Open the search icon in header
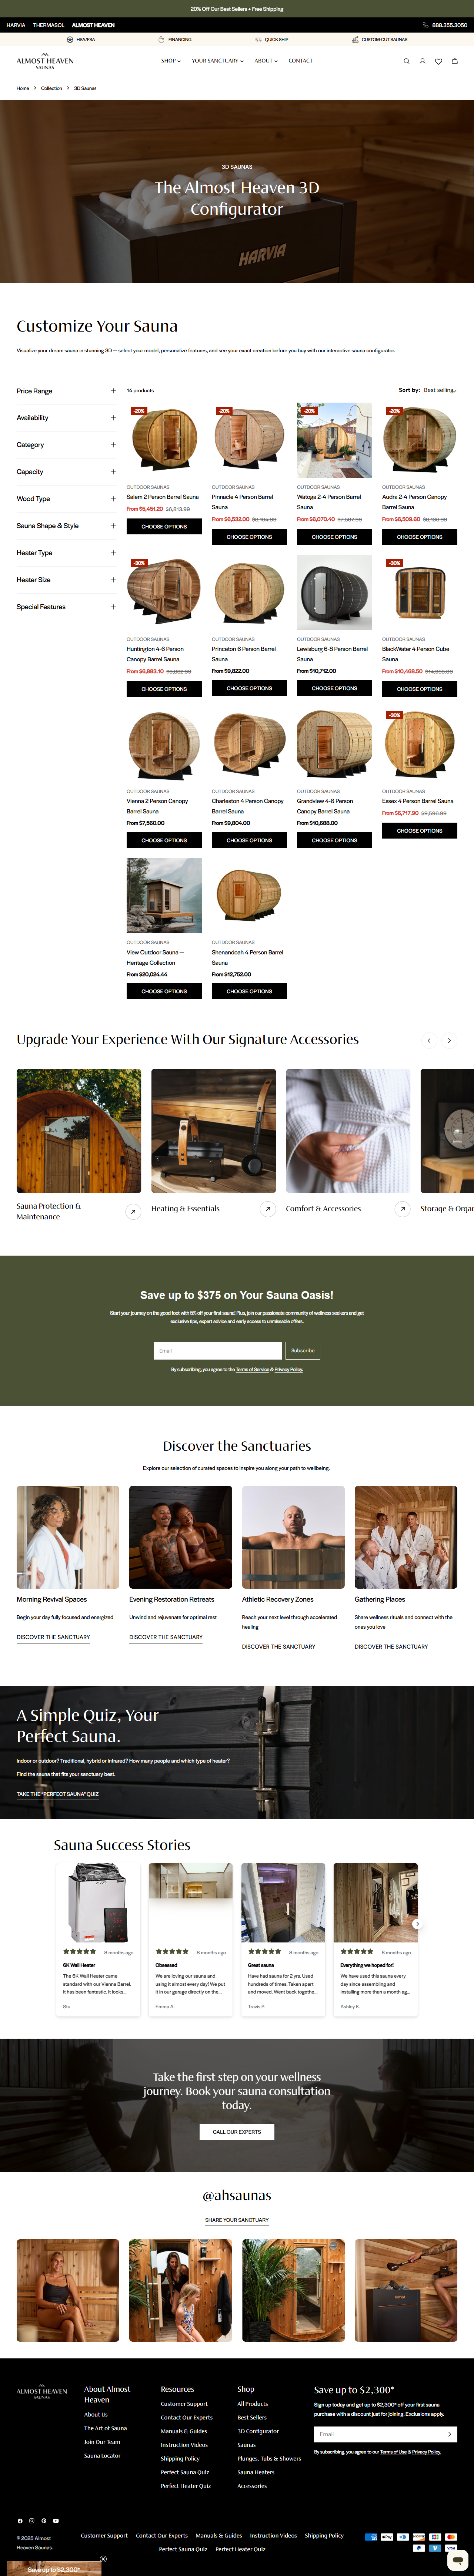 pos(406,61)
